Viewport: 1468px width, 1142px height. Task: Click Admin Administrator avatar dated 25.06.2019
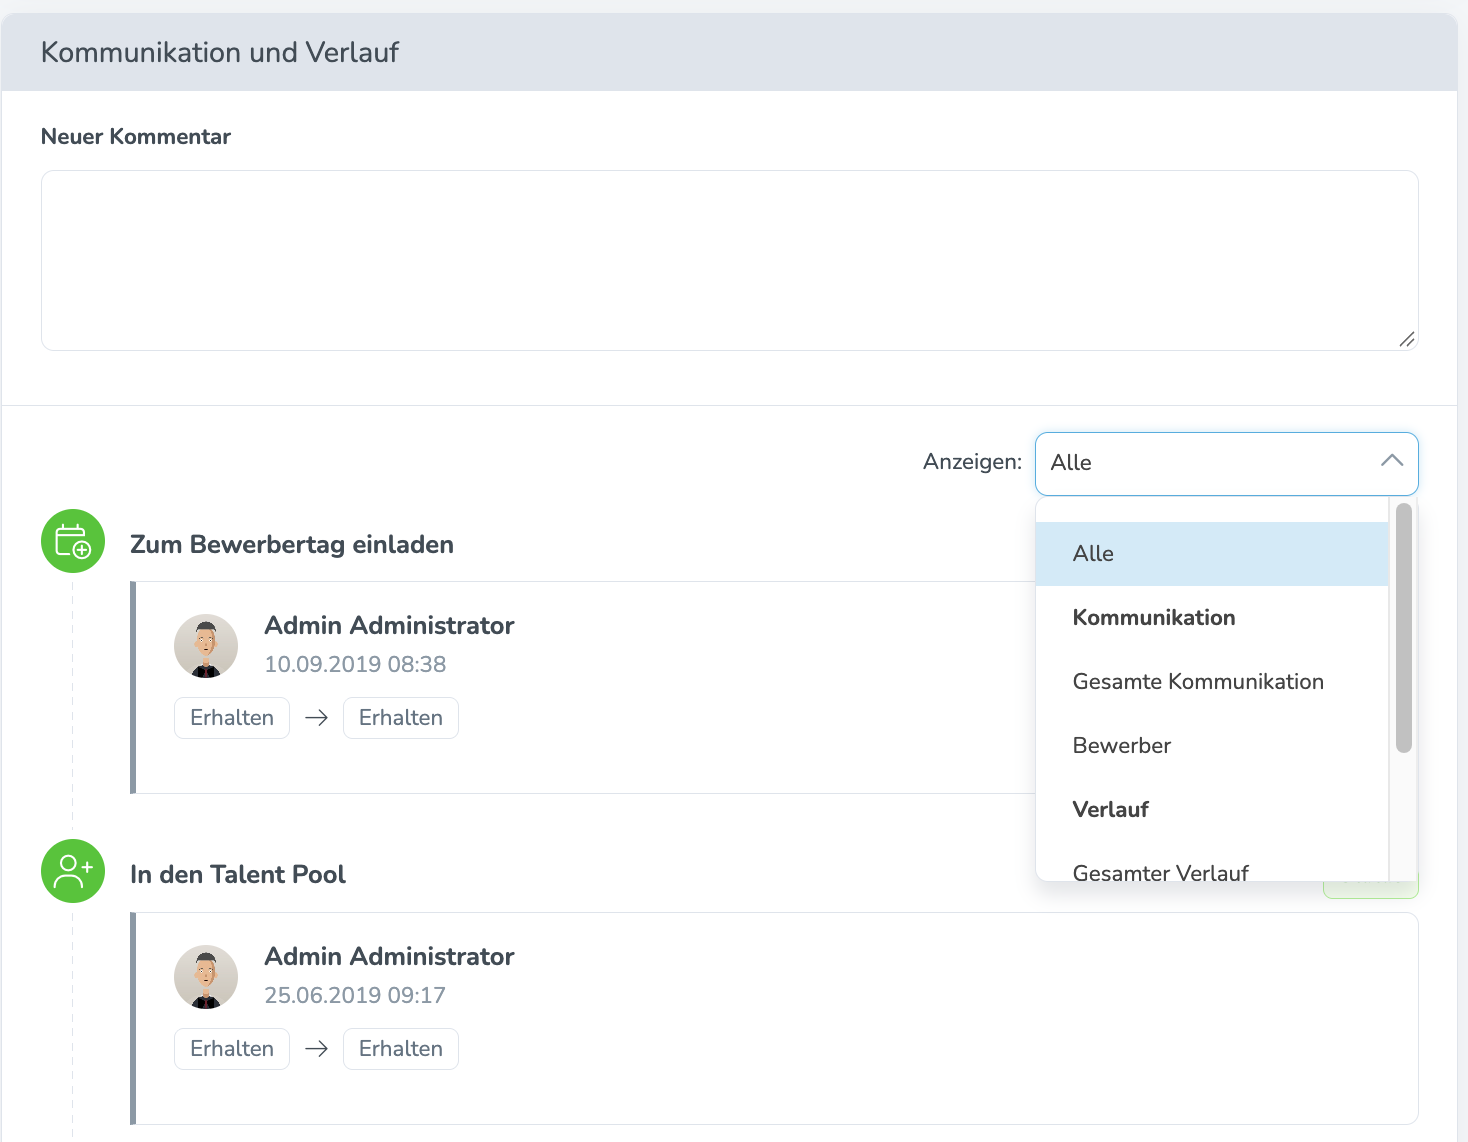[206, 977]
